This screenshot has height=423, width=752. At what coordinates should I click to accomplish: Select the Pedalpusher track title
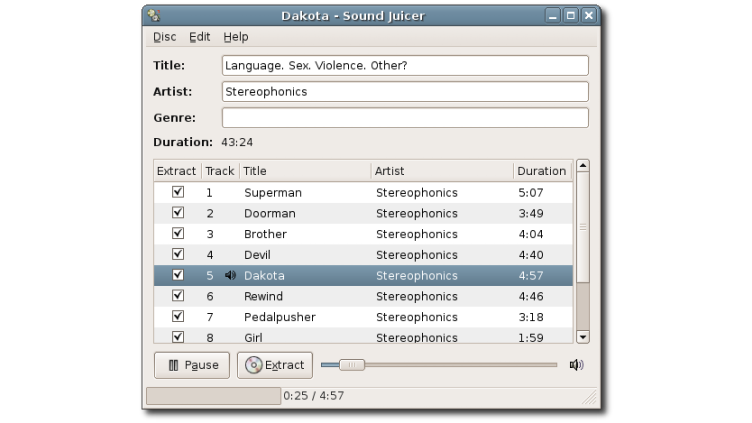tap(280, 317)
